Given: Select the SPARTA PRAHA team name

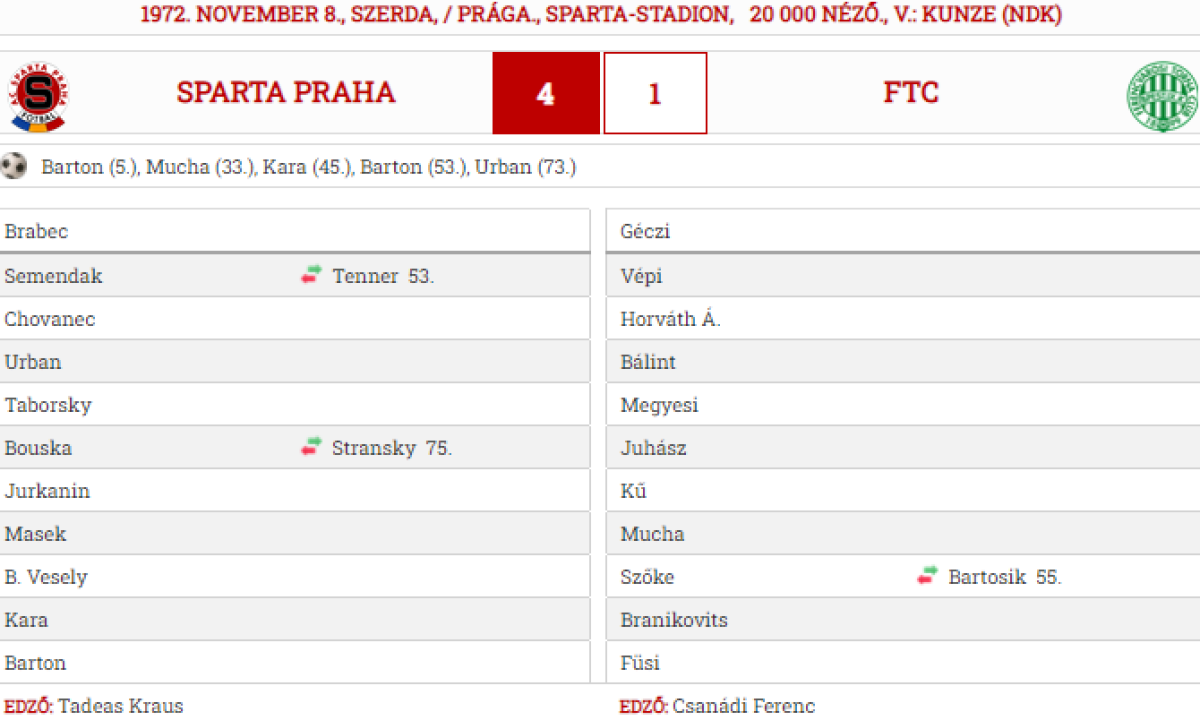Looking at the screenshot, I should tap(286, 93).
